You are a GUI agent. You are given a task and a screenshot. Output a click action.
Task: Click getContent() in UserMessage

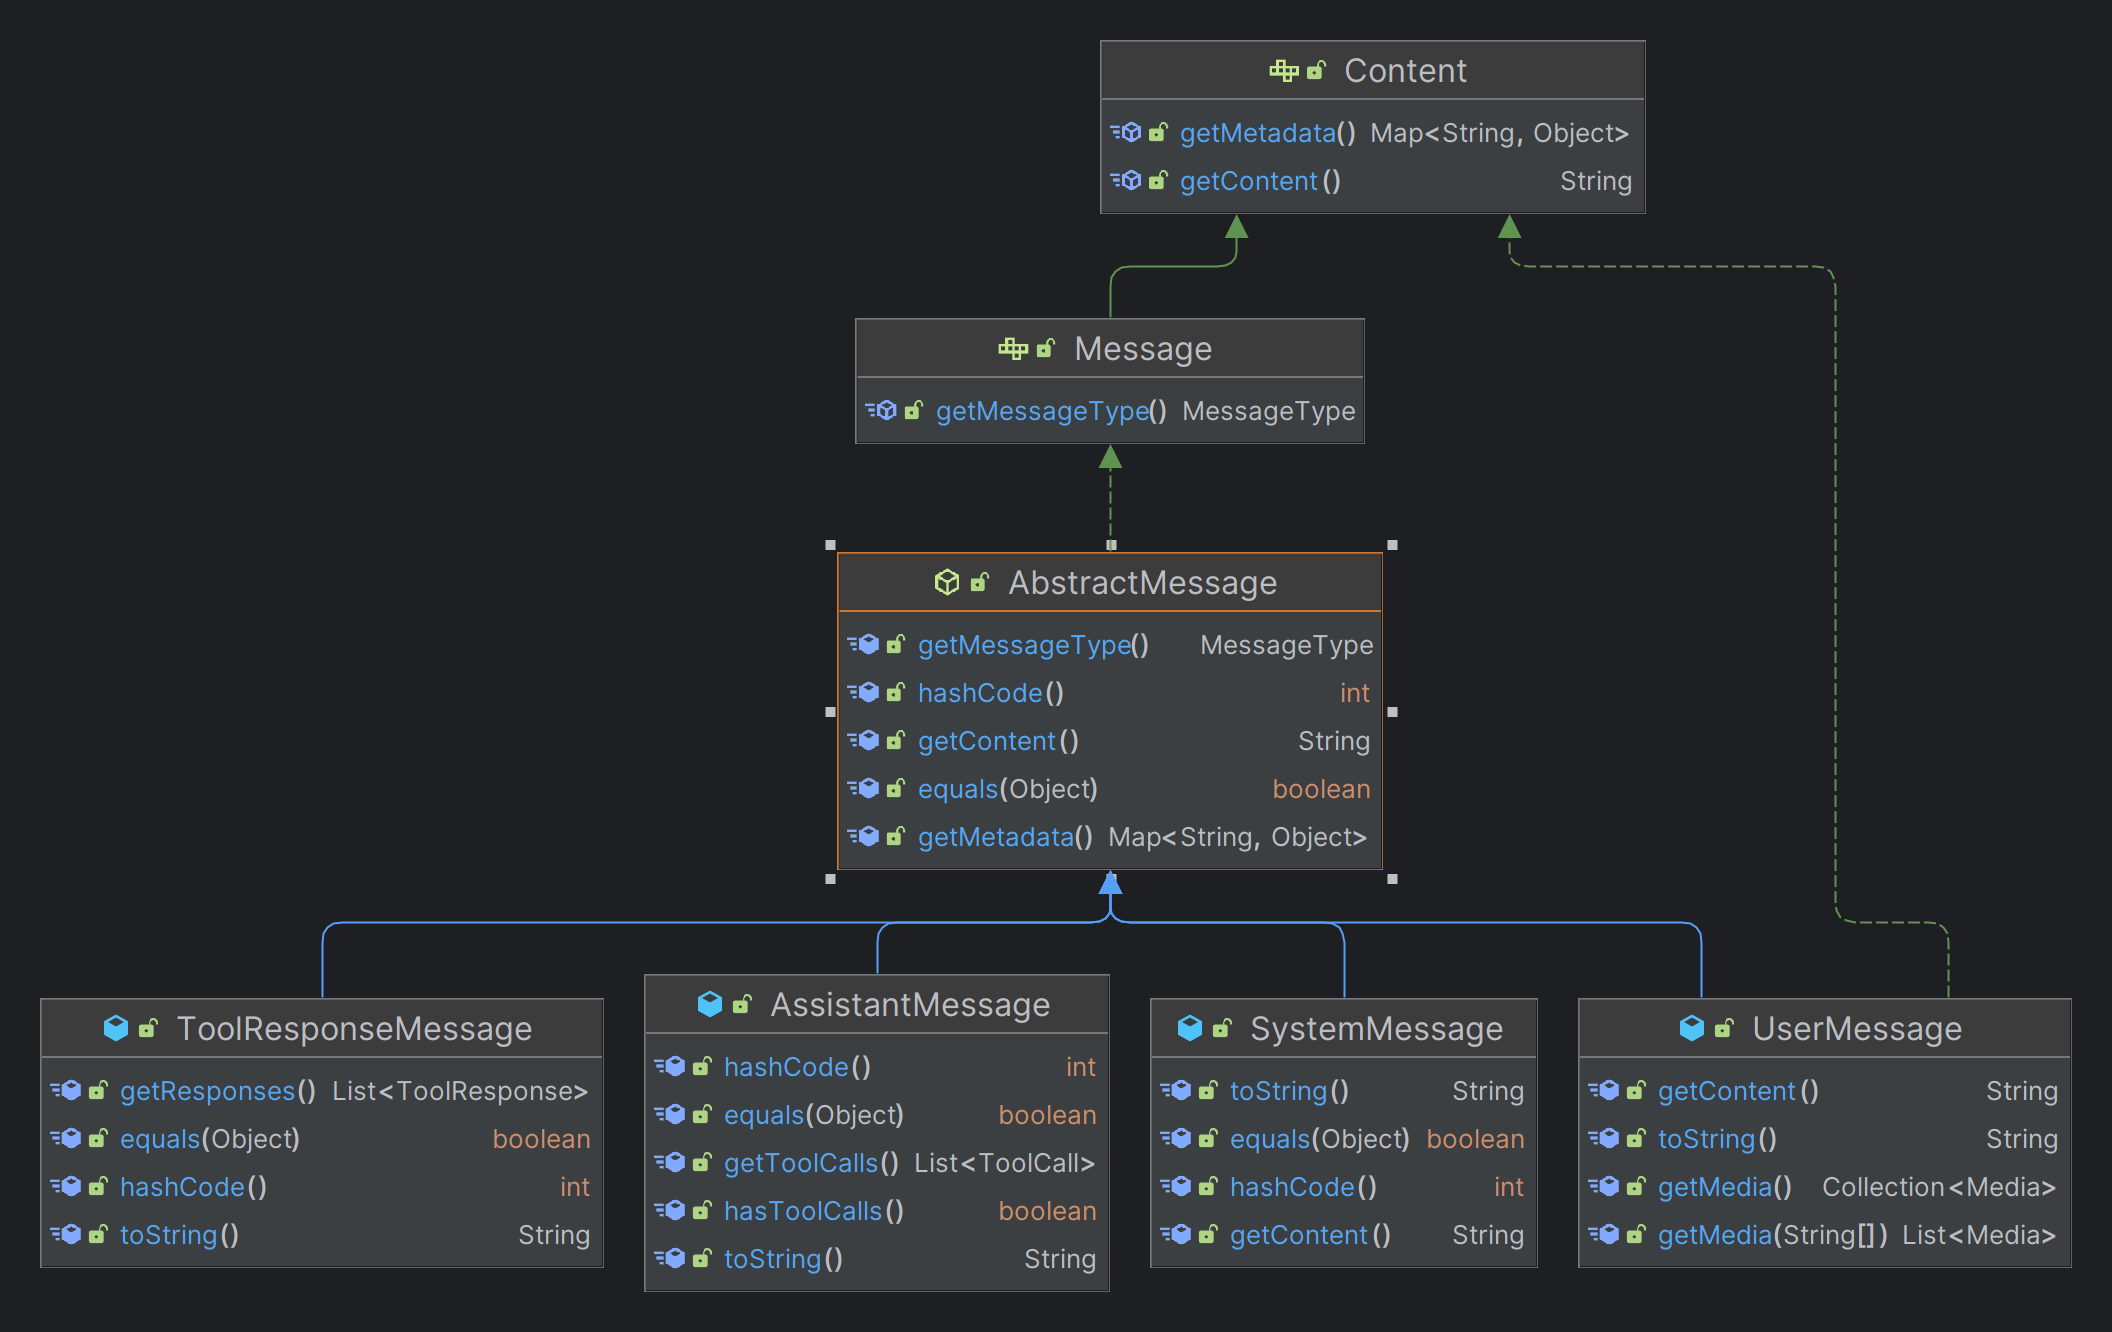coord(1738,1091)
